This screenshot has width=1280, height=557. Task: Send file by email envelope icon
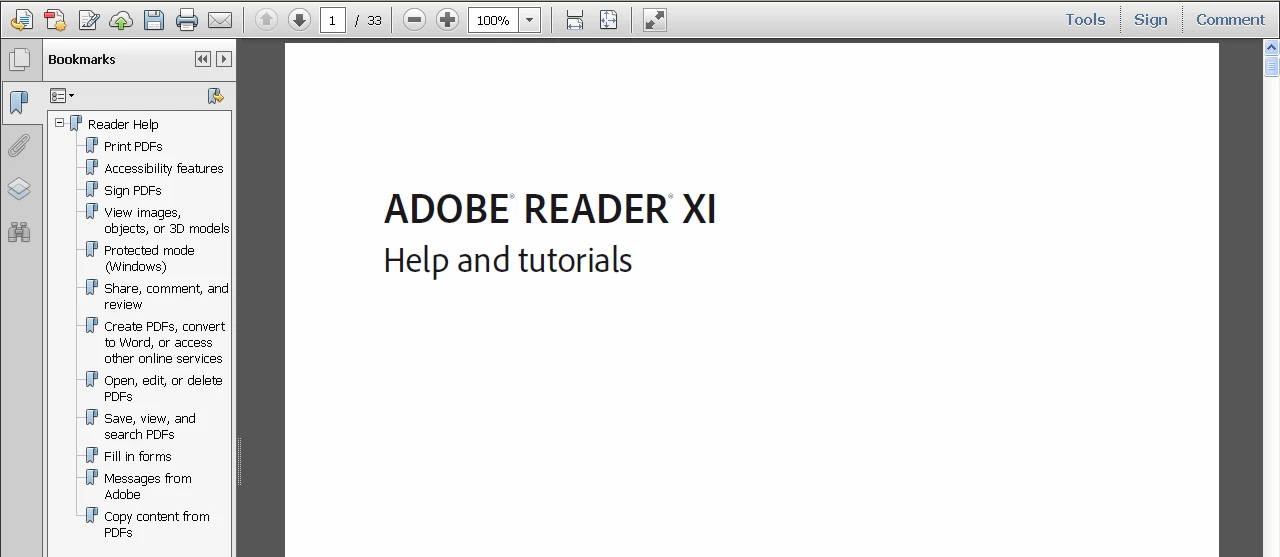click(x=220, y=19)
